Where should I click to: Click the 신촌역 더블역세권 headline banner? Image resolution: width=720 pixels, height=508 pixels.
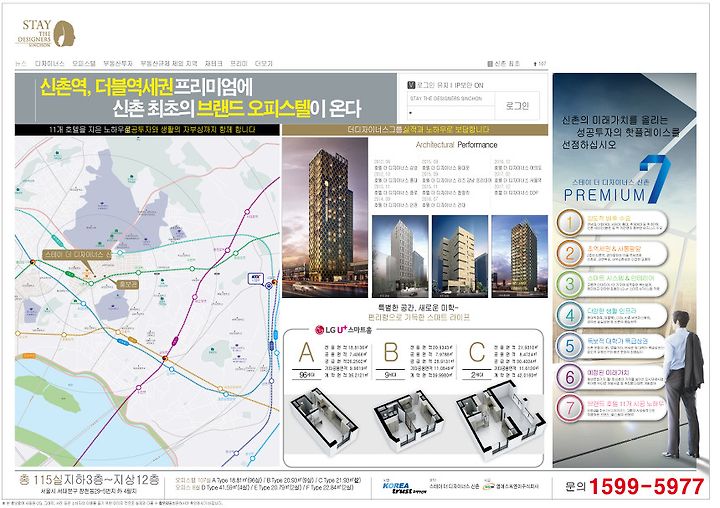tap(206, 98)
